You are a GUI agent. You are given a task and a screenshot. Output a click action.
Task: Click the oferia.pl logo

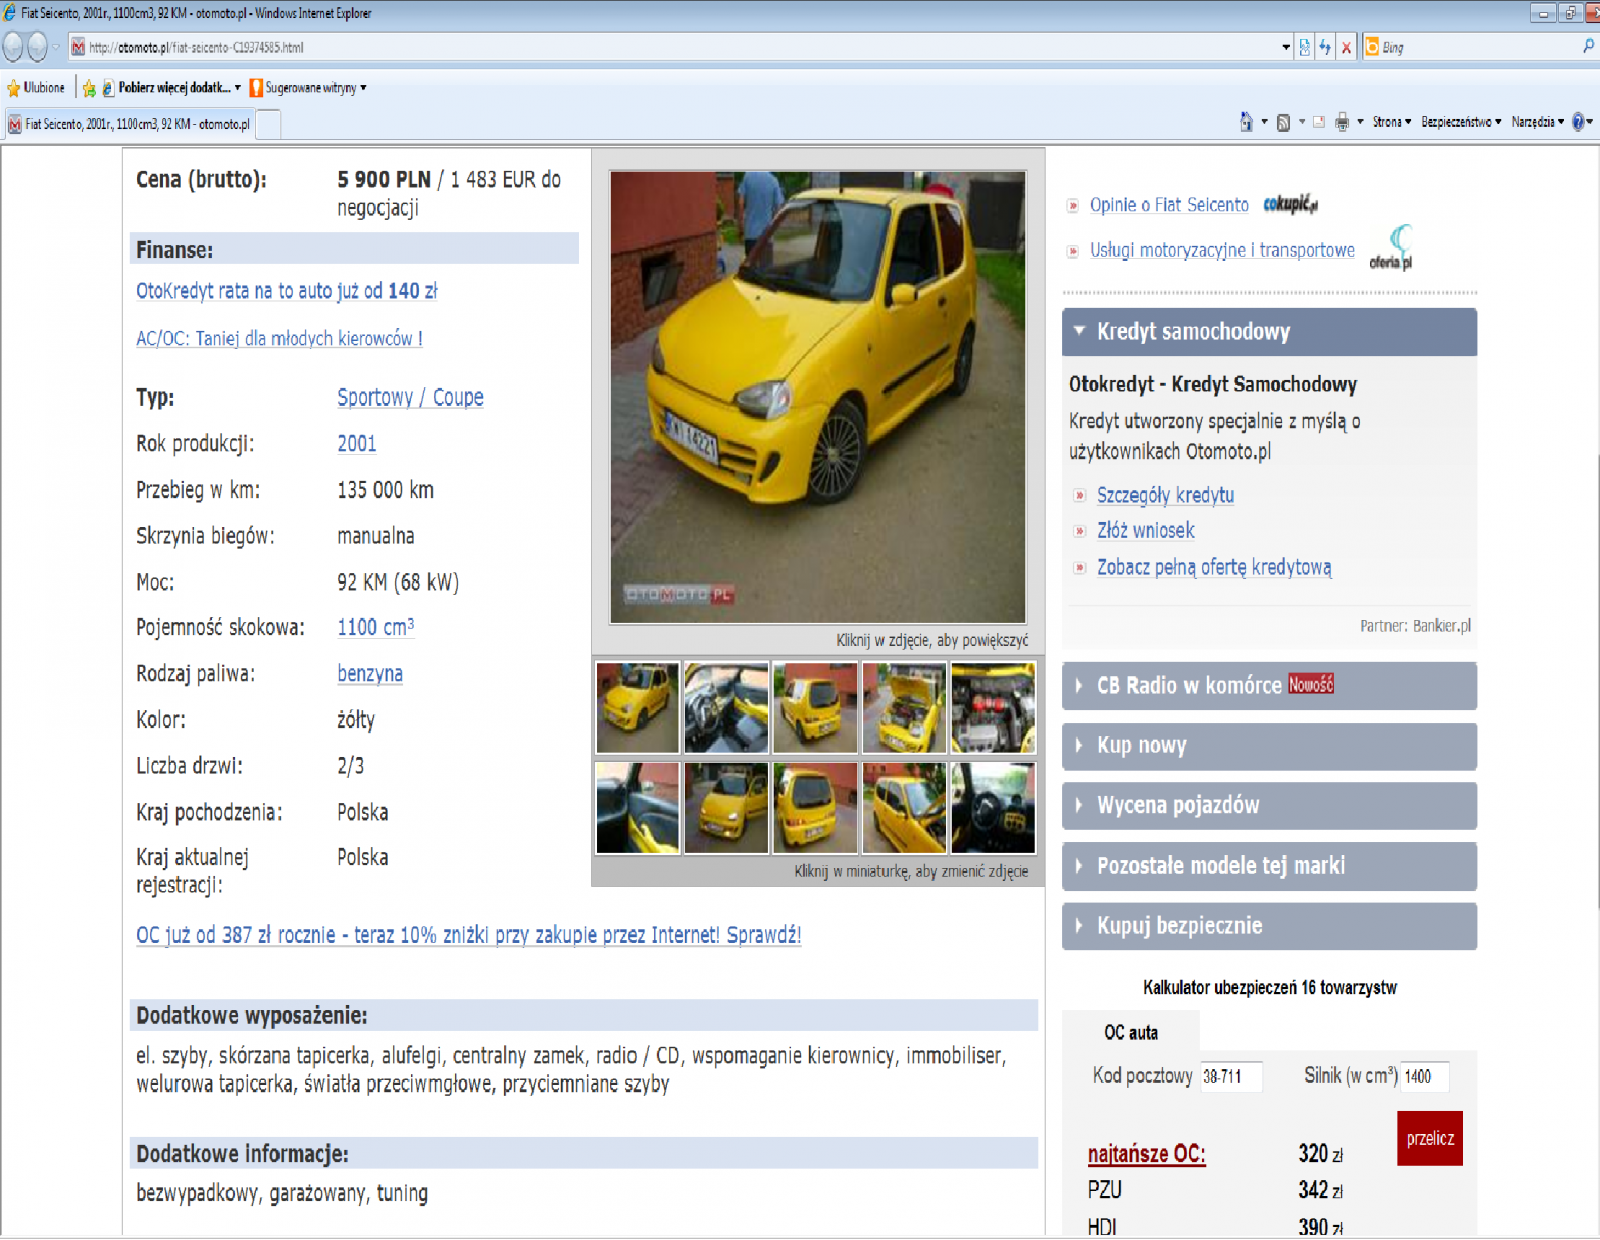click(x=1391, y=248)
